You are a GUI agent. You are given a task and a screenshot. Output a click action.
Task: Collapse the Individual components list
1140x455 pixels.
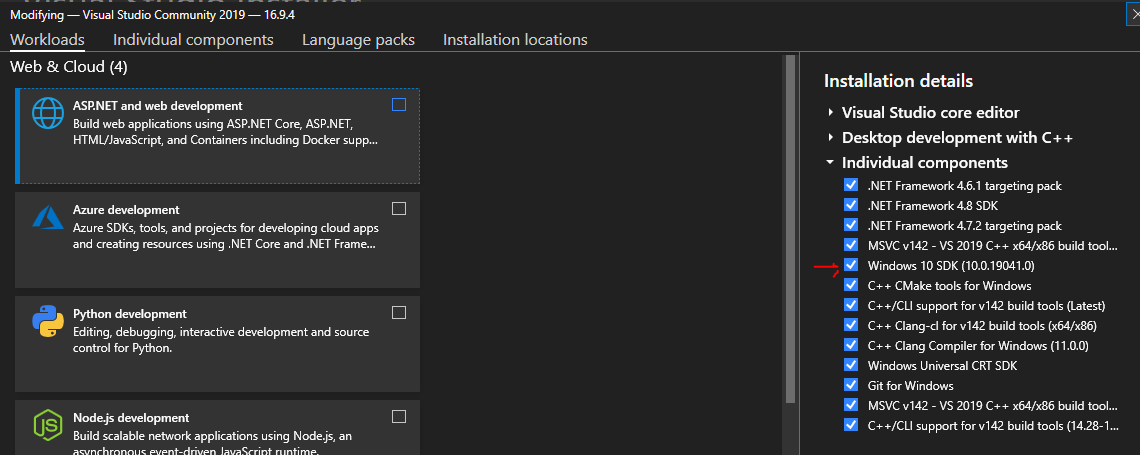click(x=830, y=163)
